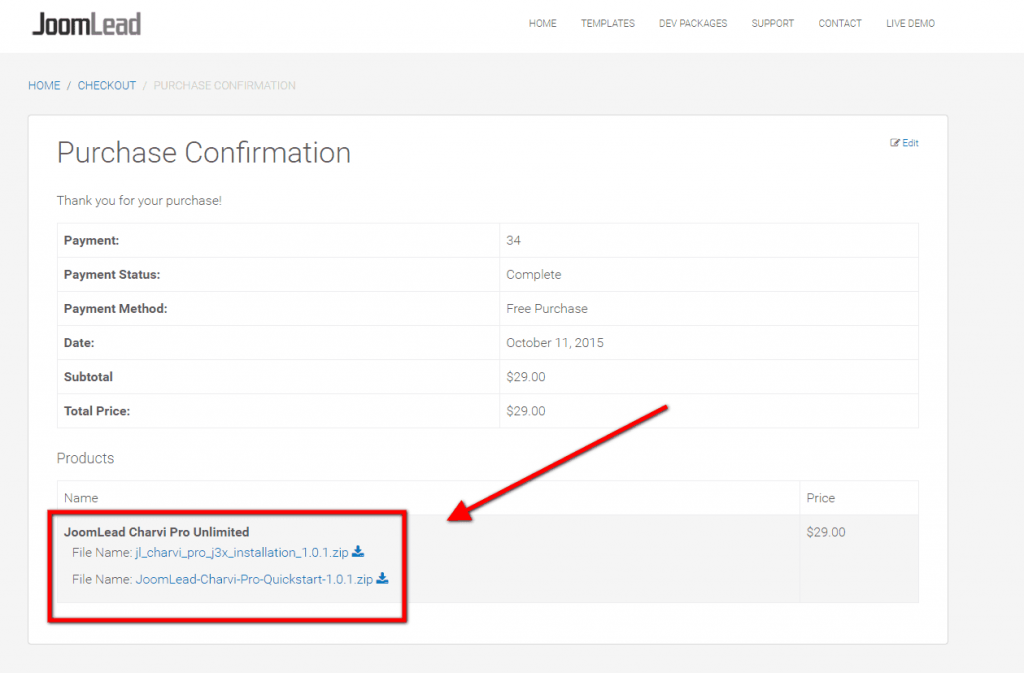Select the Payment Status row showing Complete

coord(534,274)
